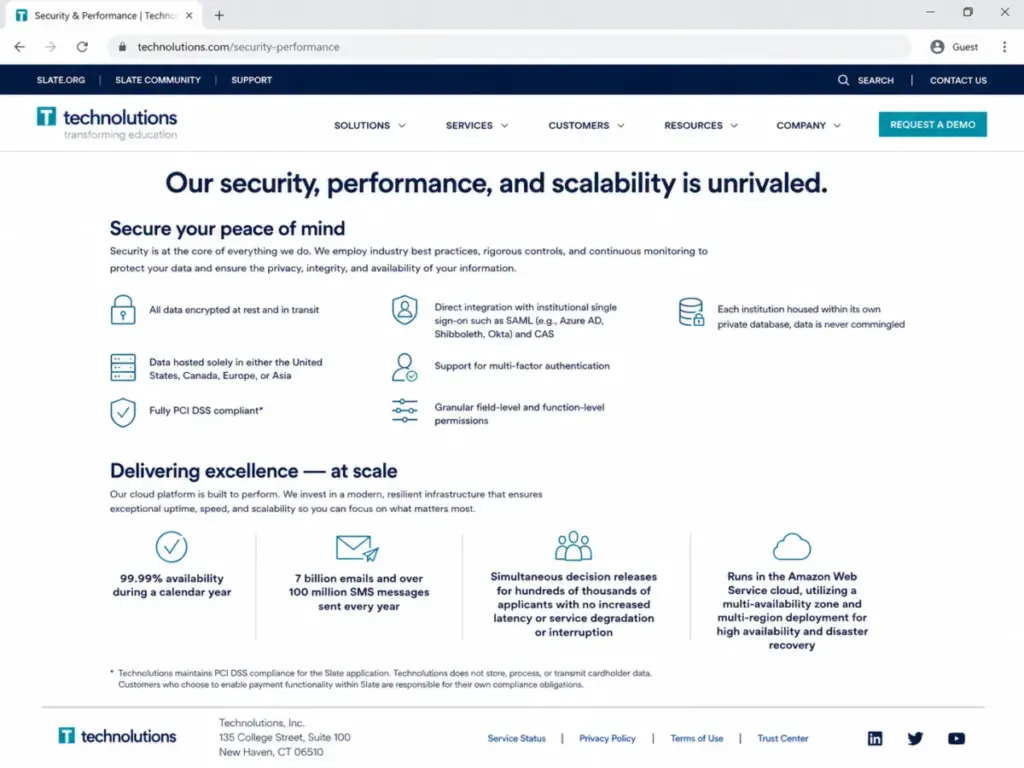The height and width of the screenshot is (768, 1024).
Task: Click the browser forward arrow
Action: point(50,47)
